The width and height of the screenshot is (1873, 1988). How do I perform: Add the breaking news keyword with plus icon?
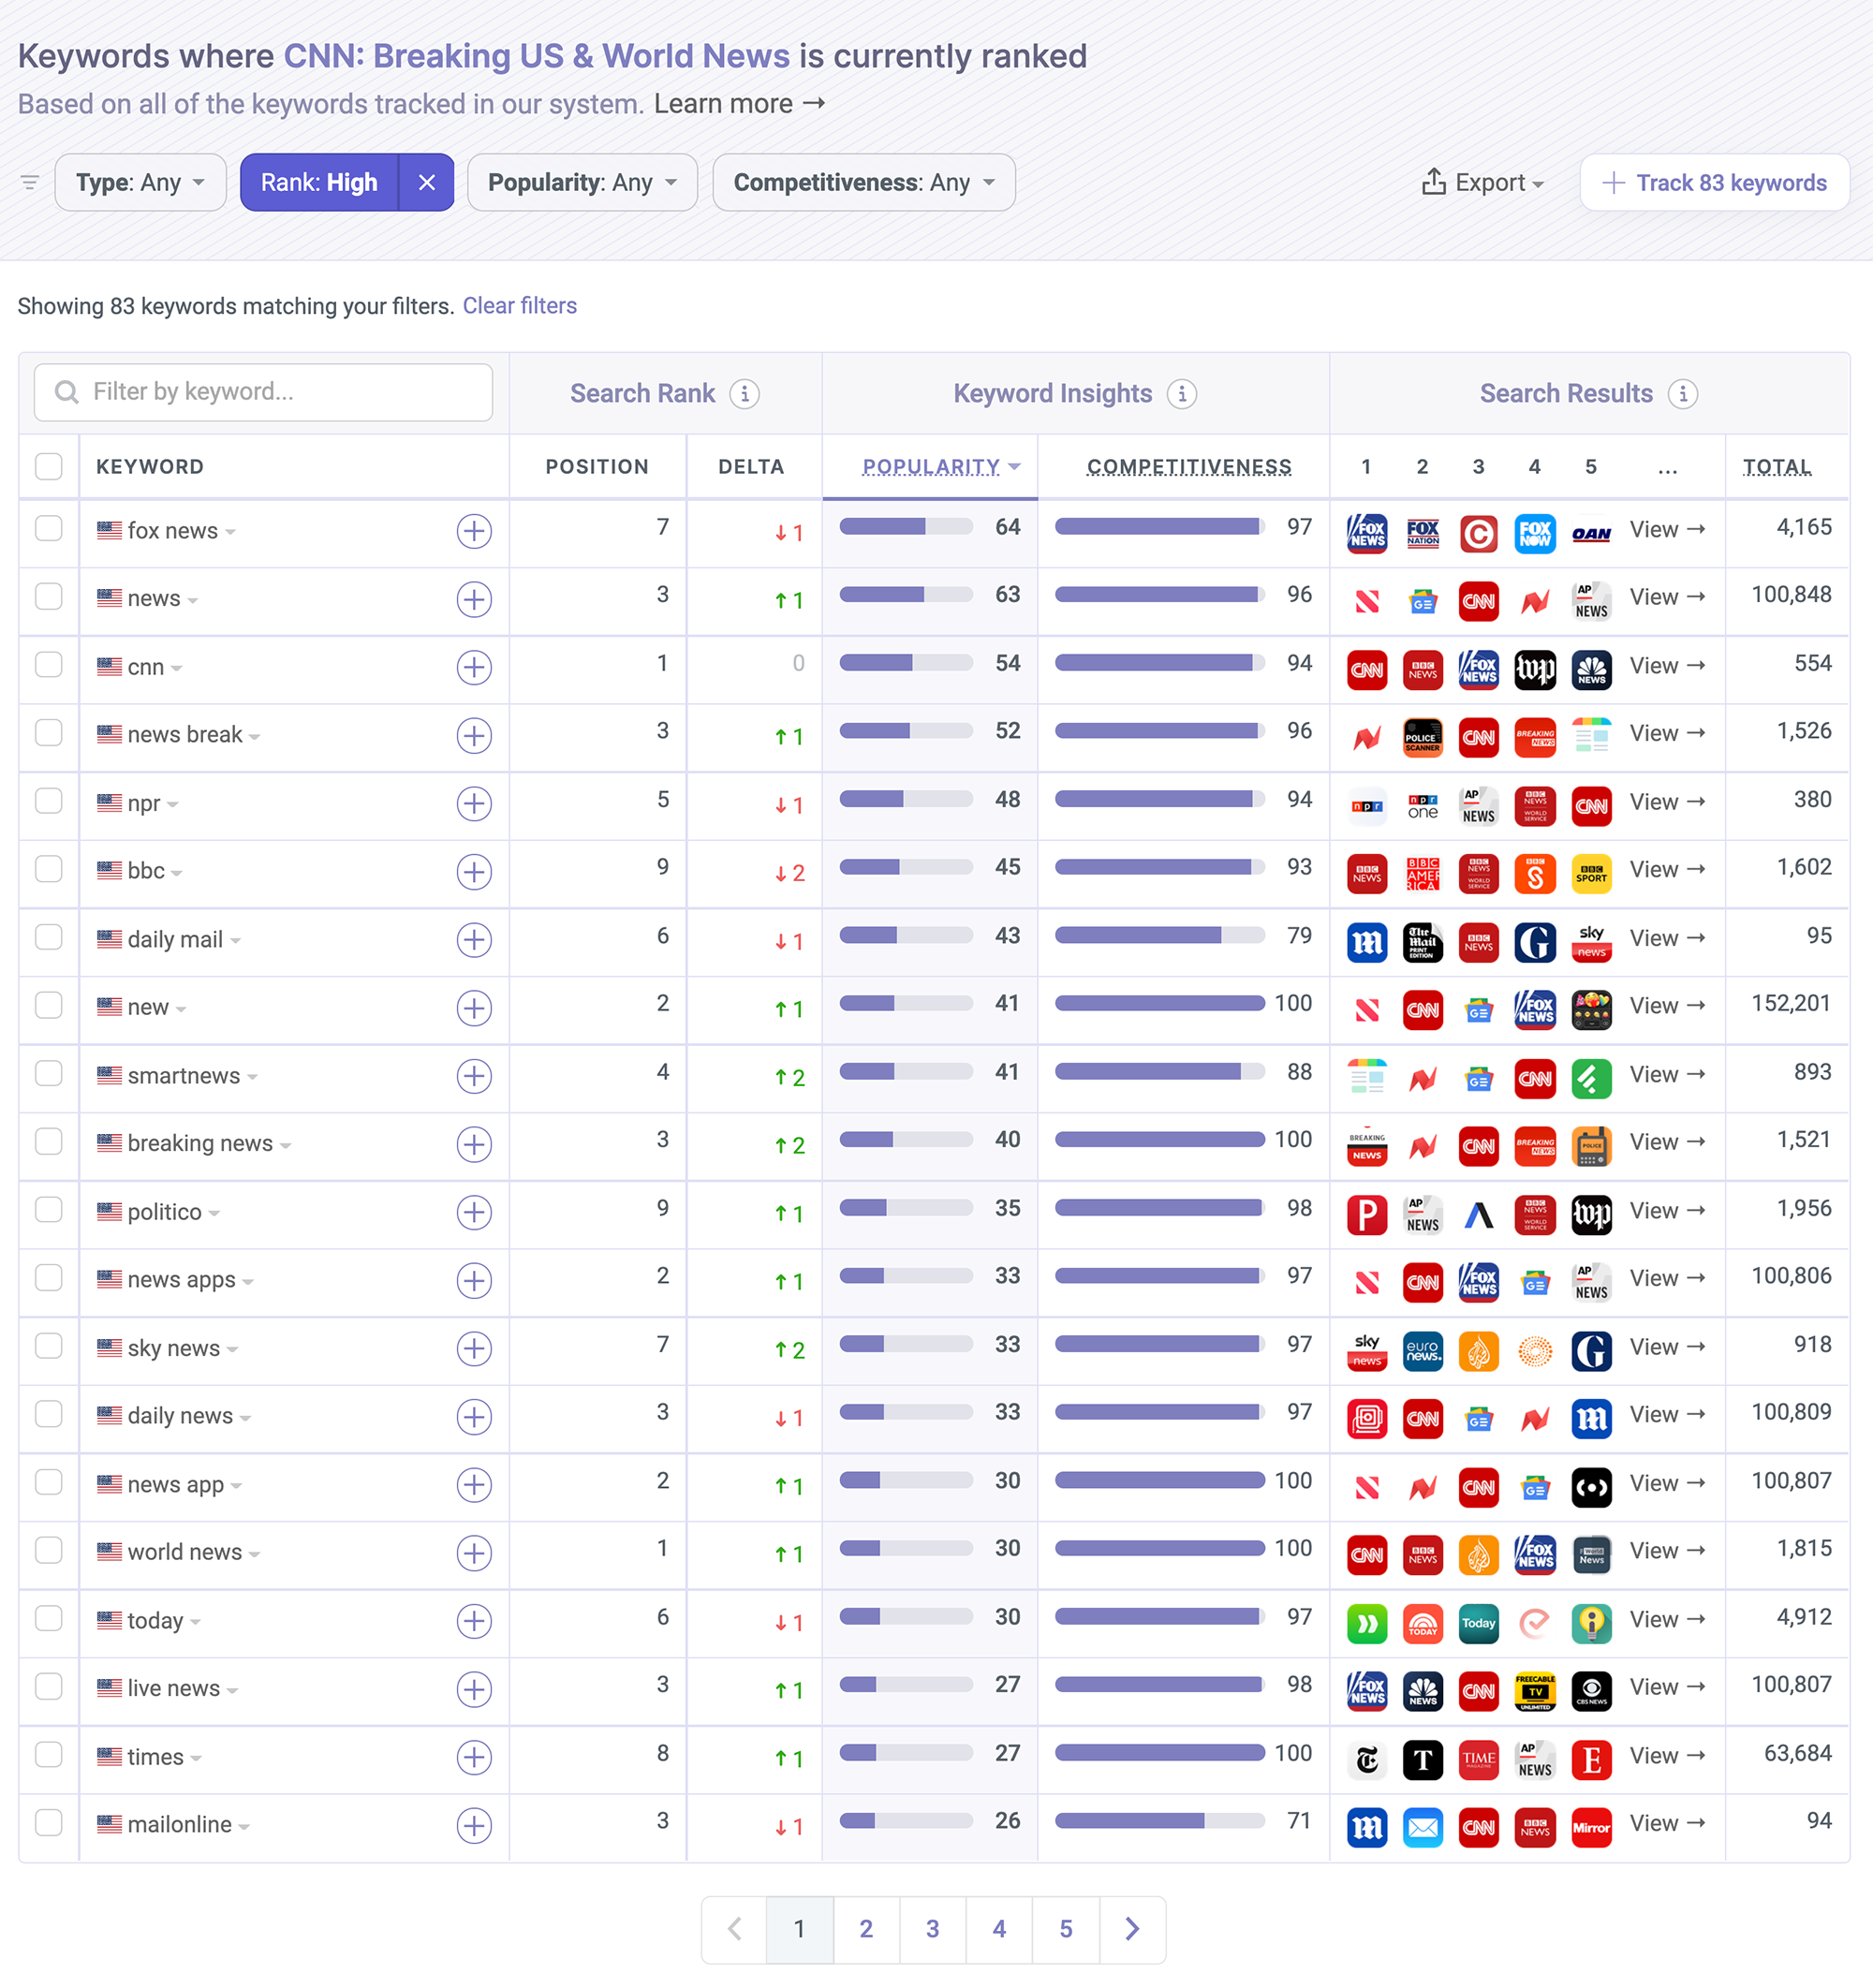[474, 1144]
